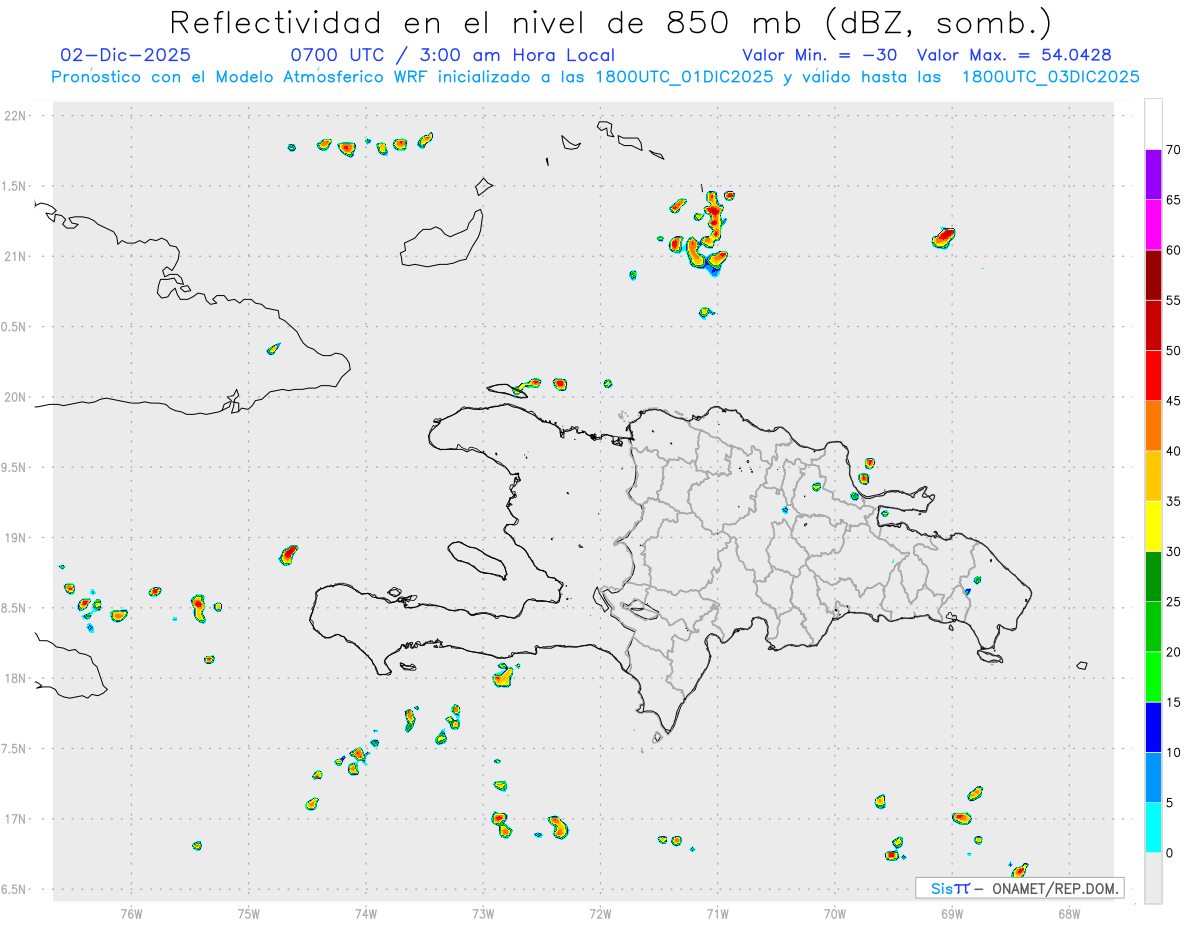
Task: Click the longitude label '70W'
Action: pos(835,913)
